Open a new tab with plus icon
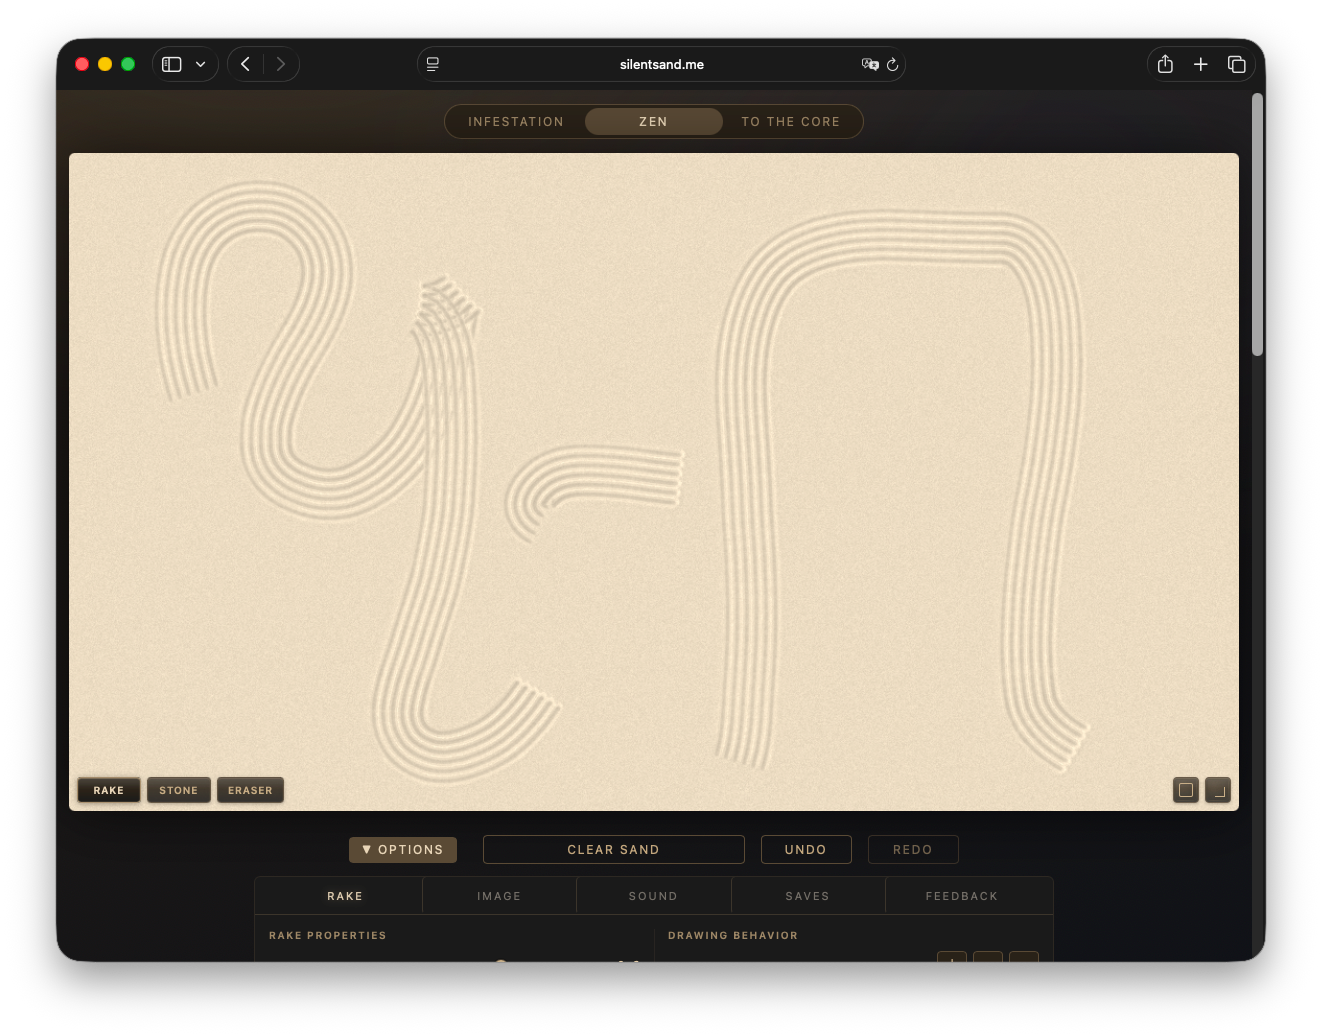1322x1036 pixels. 1201,64
